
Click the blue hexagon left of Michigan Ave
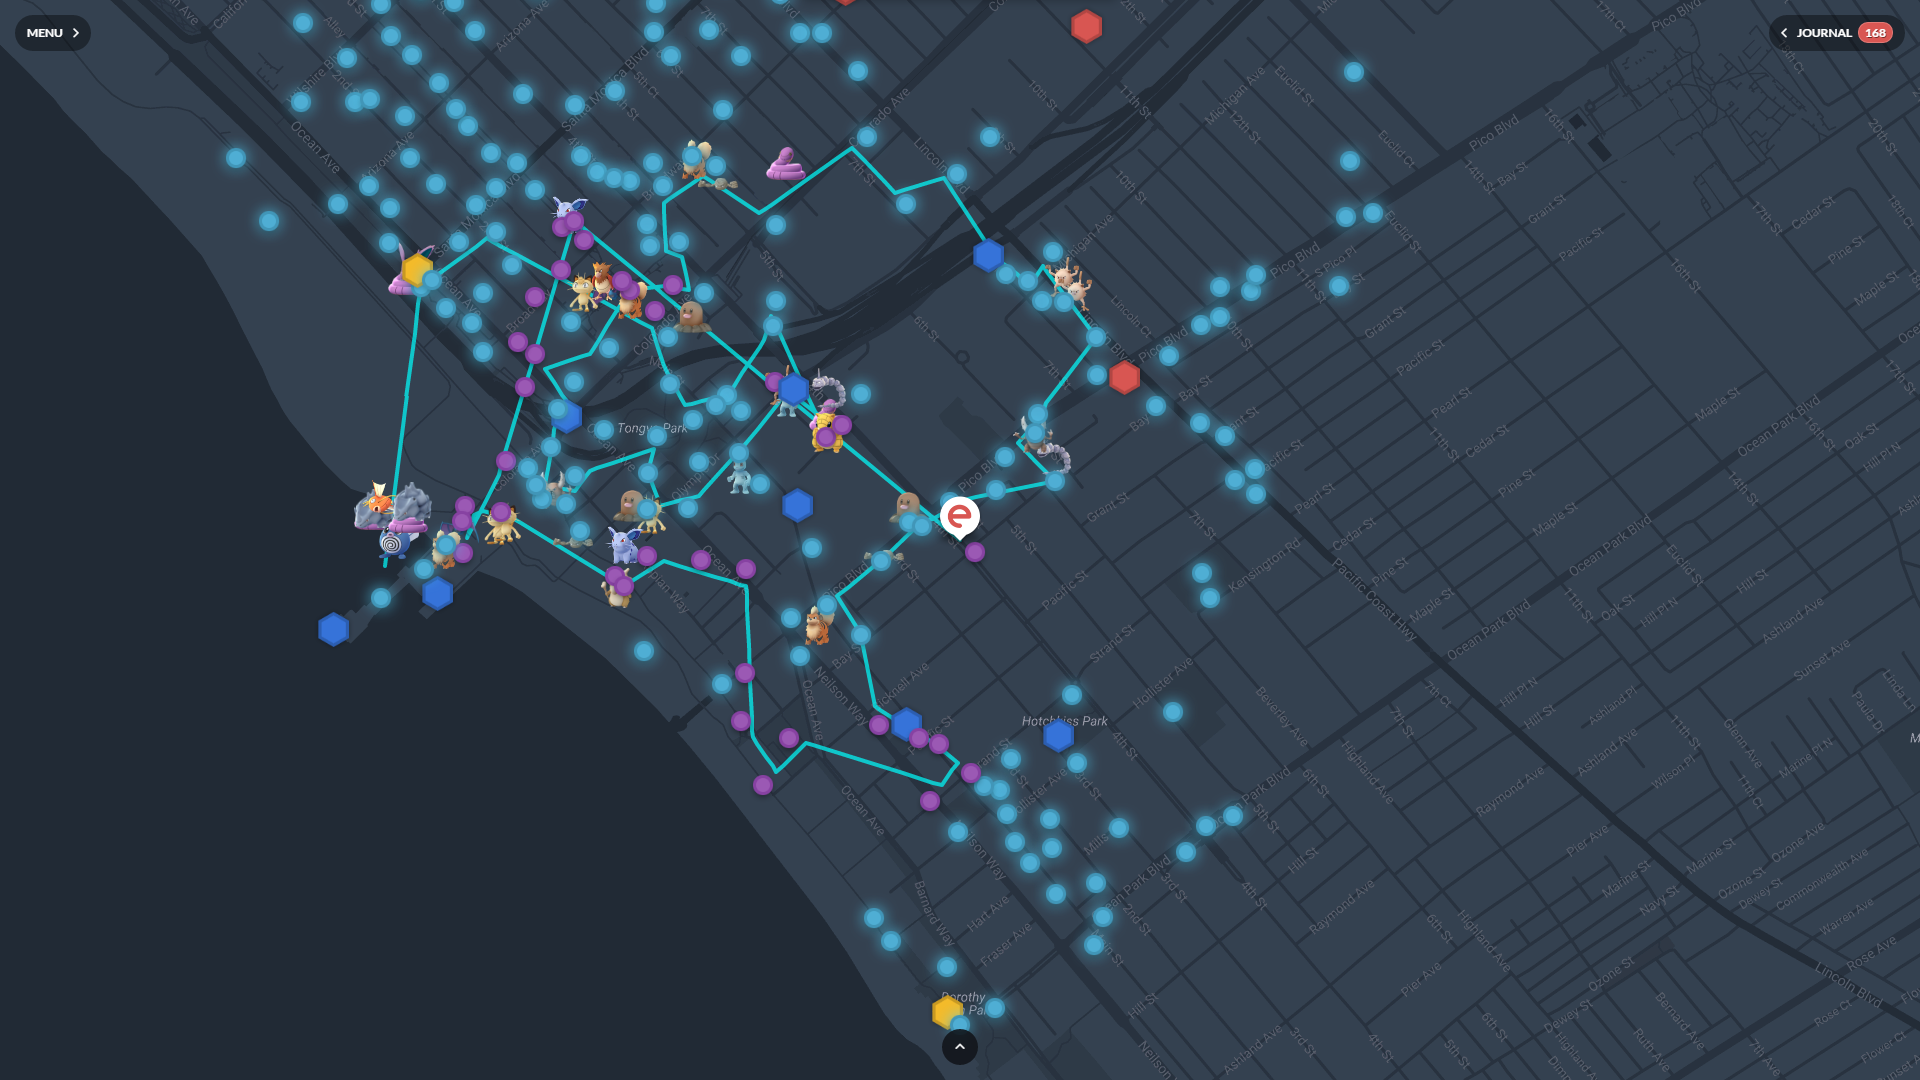click(988, 255)
